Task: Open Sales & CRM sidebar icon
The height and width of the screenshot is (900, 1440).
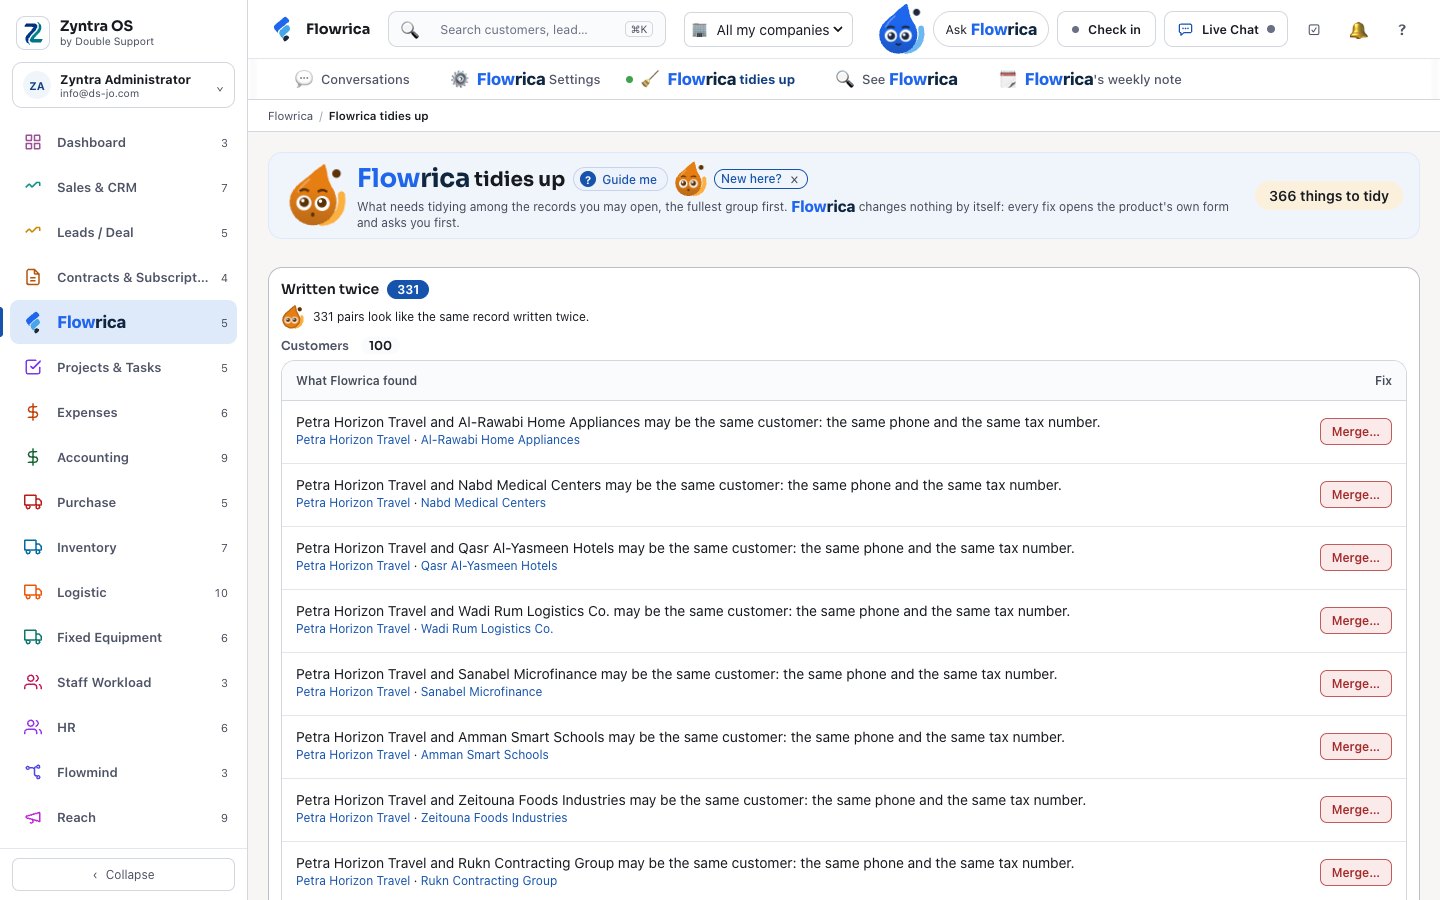Action: (x=33, y=187)
